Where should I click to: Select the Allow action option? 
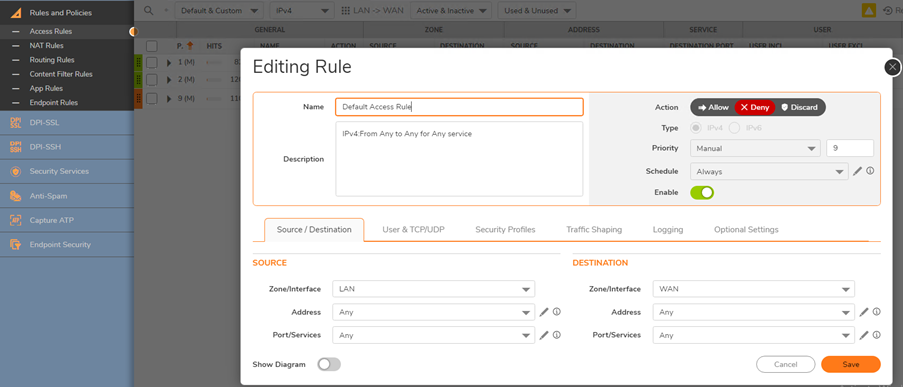click(x=713, y=107)
